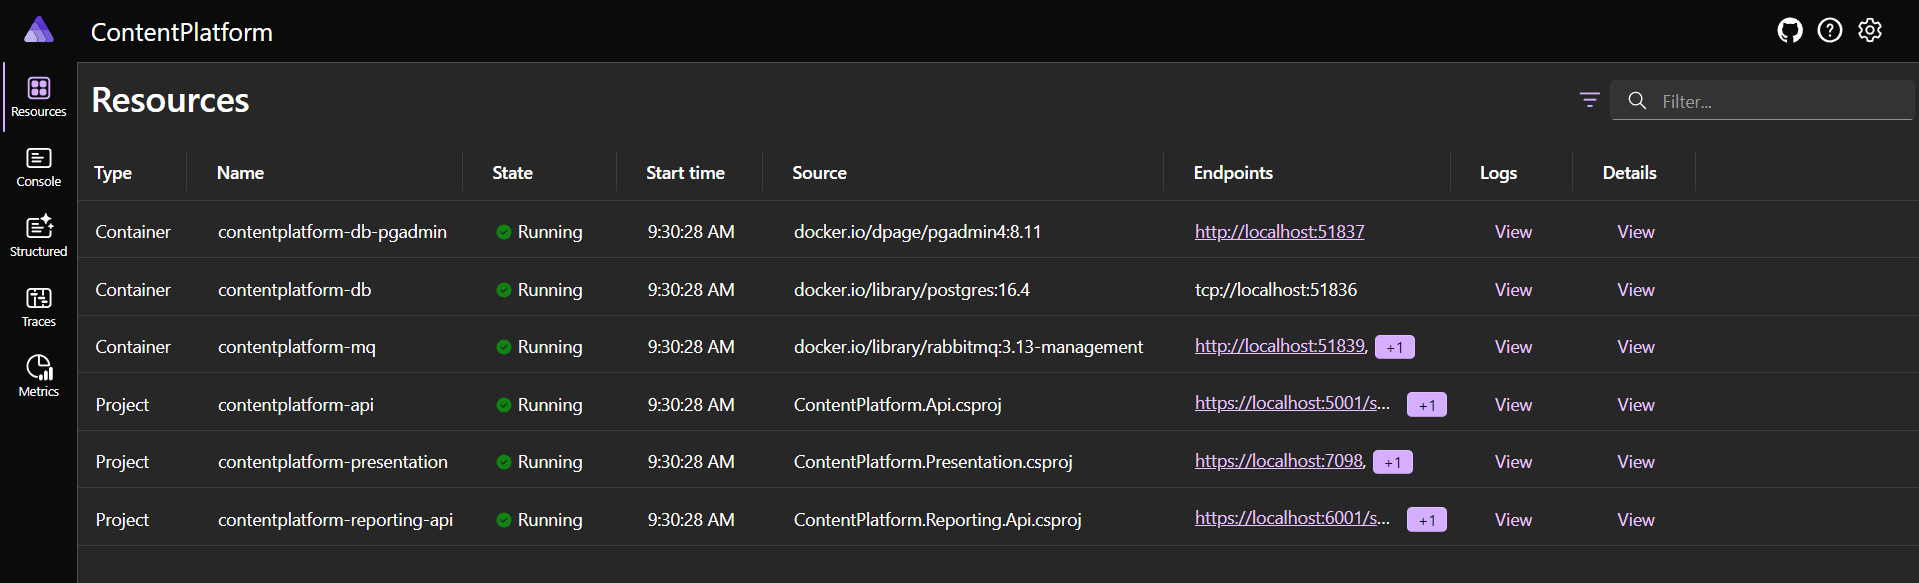This screenshot has width=1919, height=583.
Task: View logs for contentplatform-mq
Action: (x=1513, y=347)
